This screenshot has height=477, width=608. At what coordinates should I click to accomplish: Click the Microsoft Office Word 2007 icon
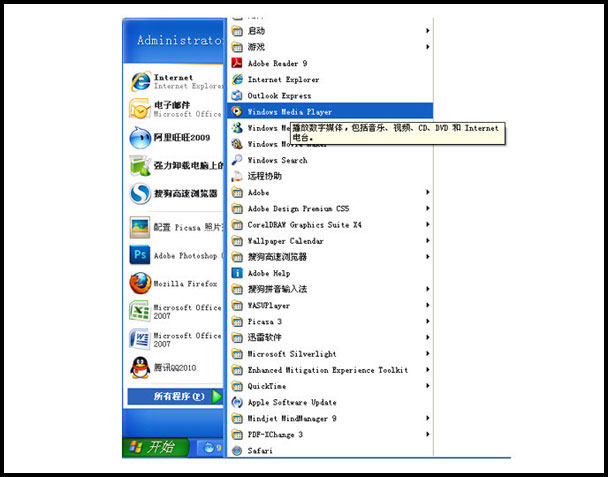140,339
